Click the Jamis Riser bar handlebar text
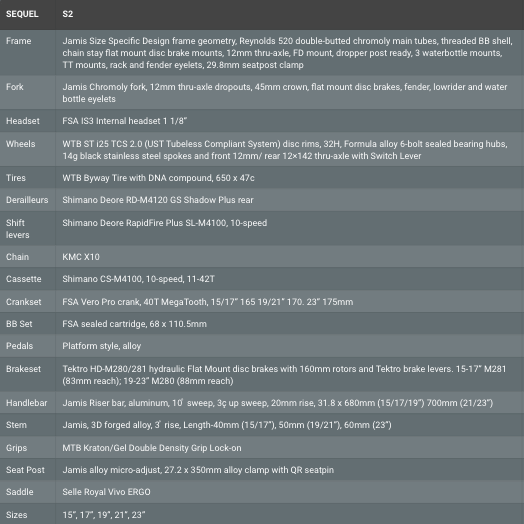 [x=278, y=403]
